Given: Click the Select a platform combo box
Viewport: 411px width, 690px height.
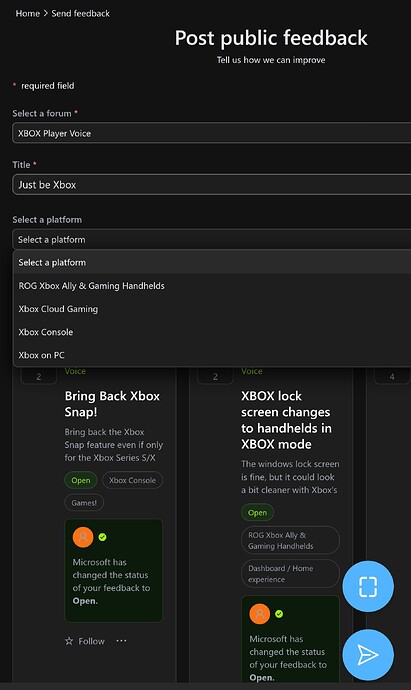Looking at the screenshot, I should pyautogui.click(x=212, y=239).
